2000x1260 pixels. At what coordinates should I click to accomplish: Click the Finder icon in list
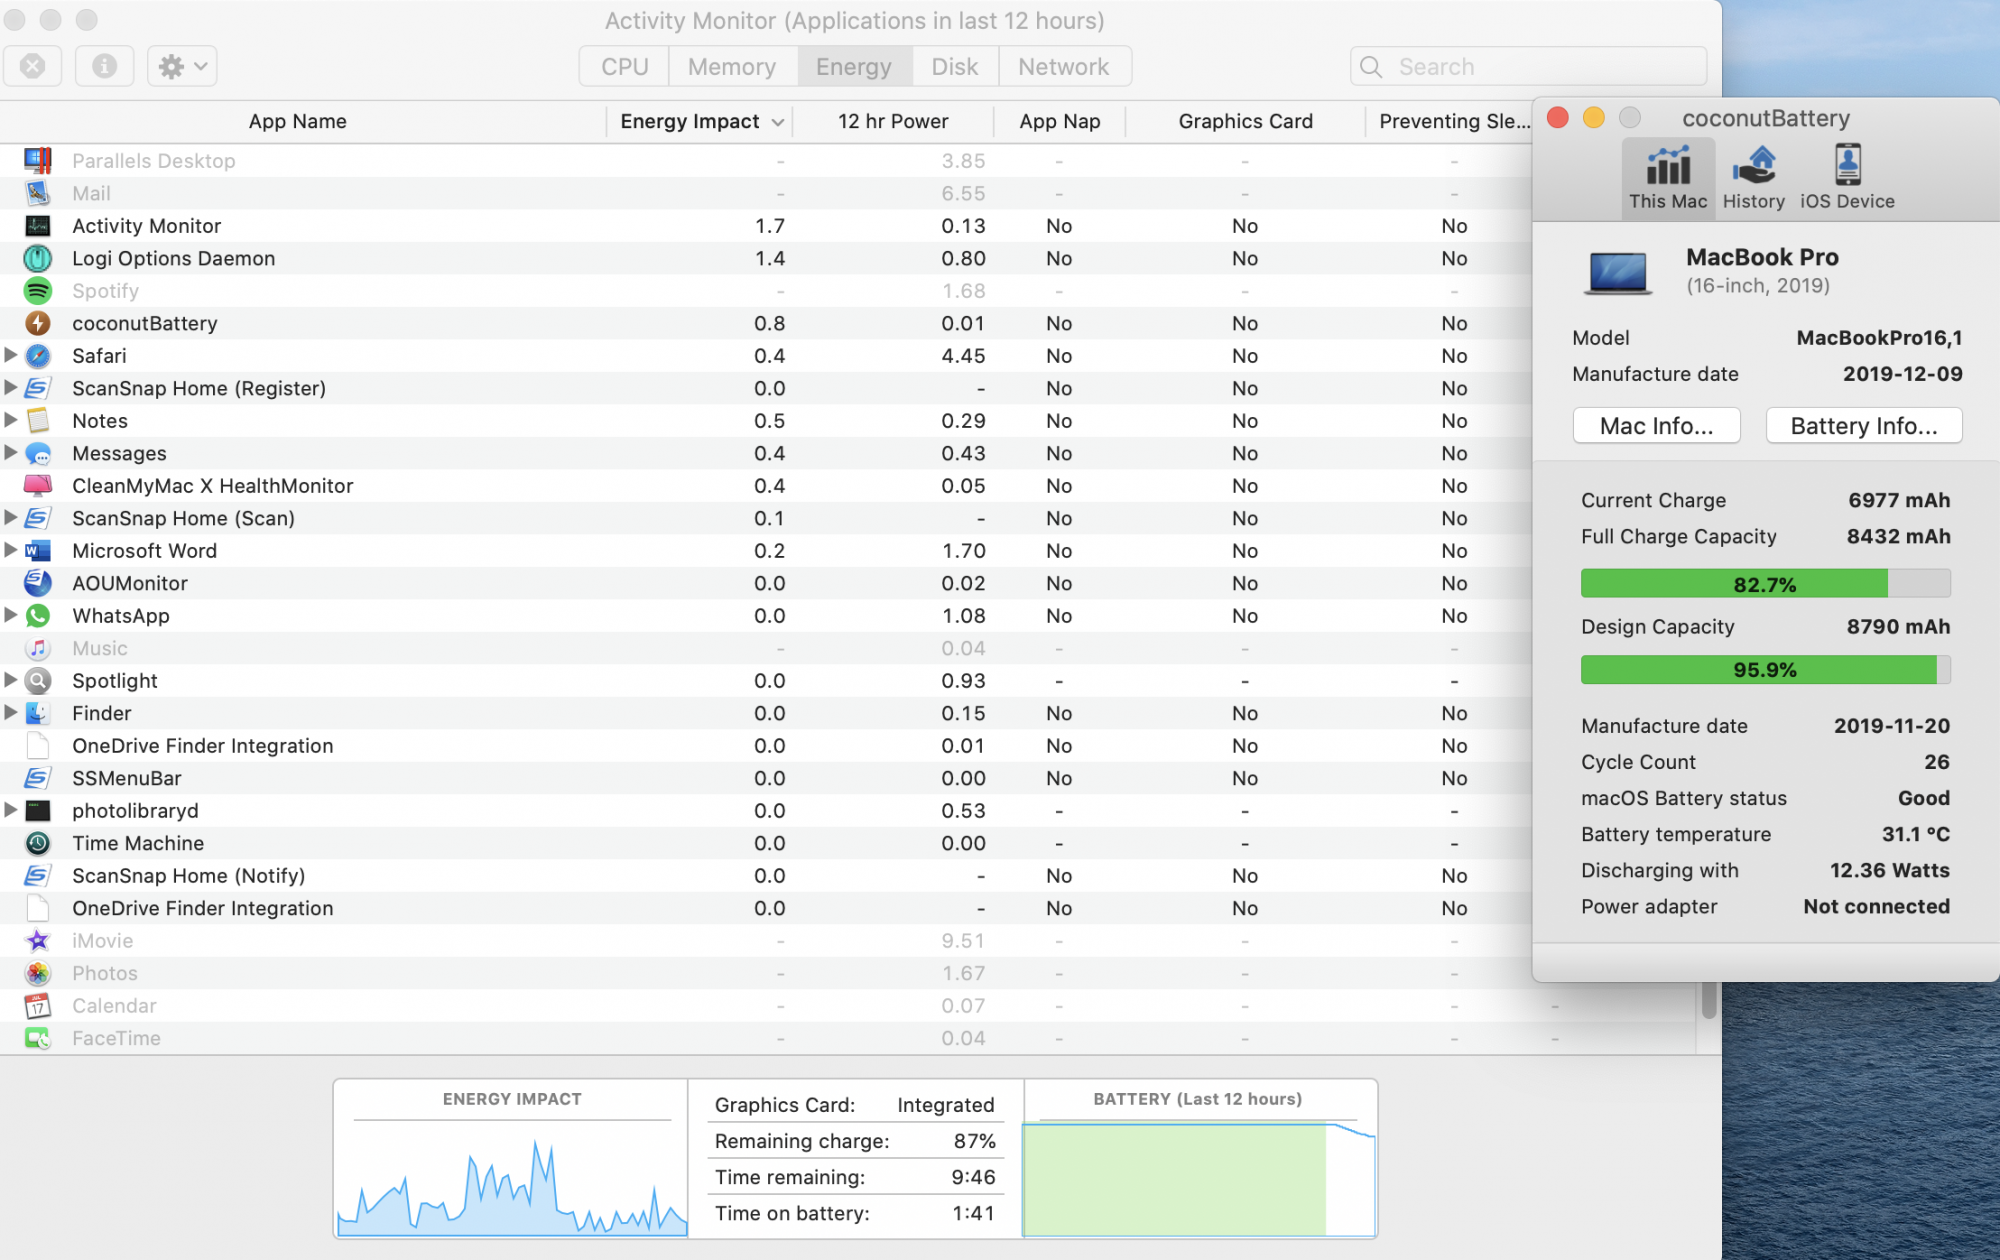point(38,713)
